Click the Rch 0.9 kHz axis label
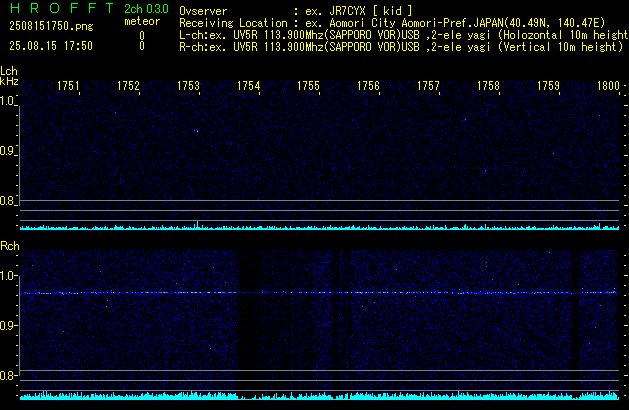 (x=7, y=325)
